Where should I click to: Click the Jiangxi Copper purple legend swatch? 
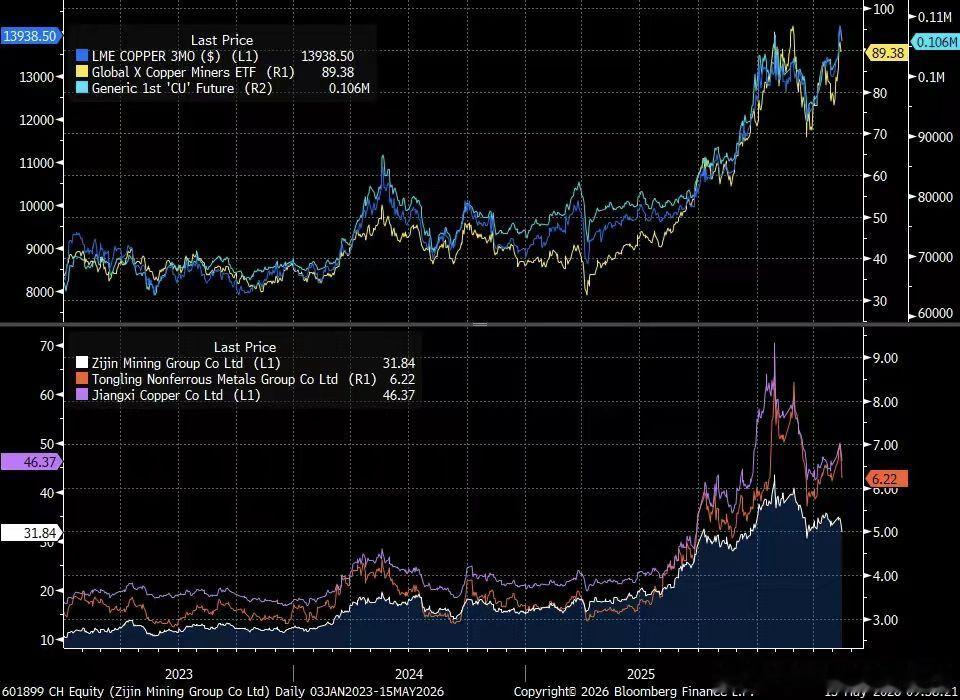coord(81,395)
